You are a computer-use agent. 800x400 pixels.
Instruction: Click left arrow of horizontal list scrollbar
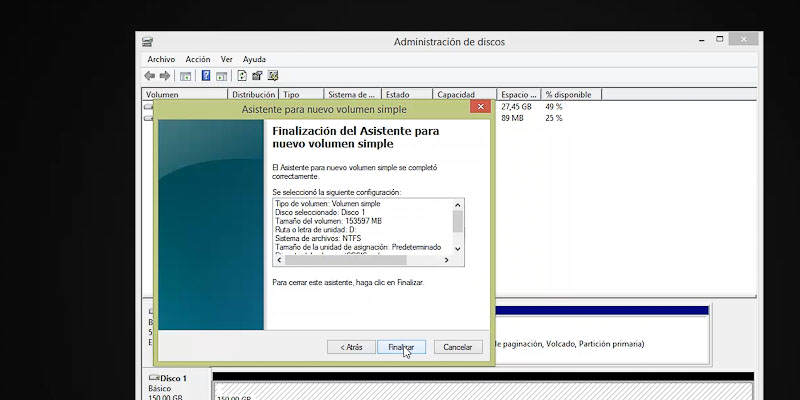point(279,260)
